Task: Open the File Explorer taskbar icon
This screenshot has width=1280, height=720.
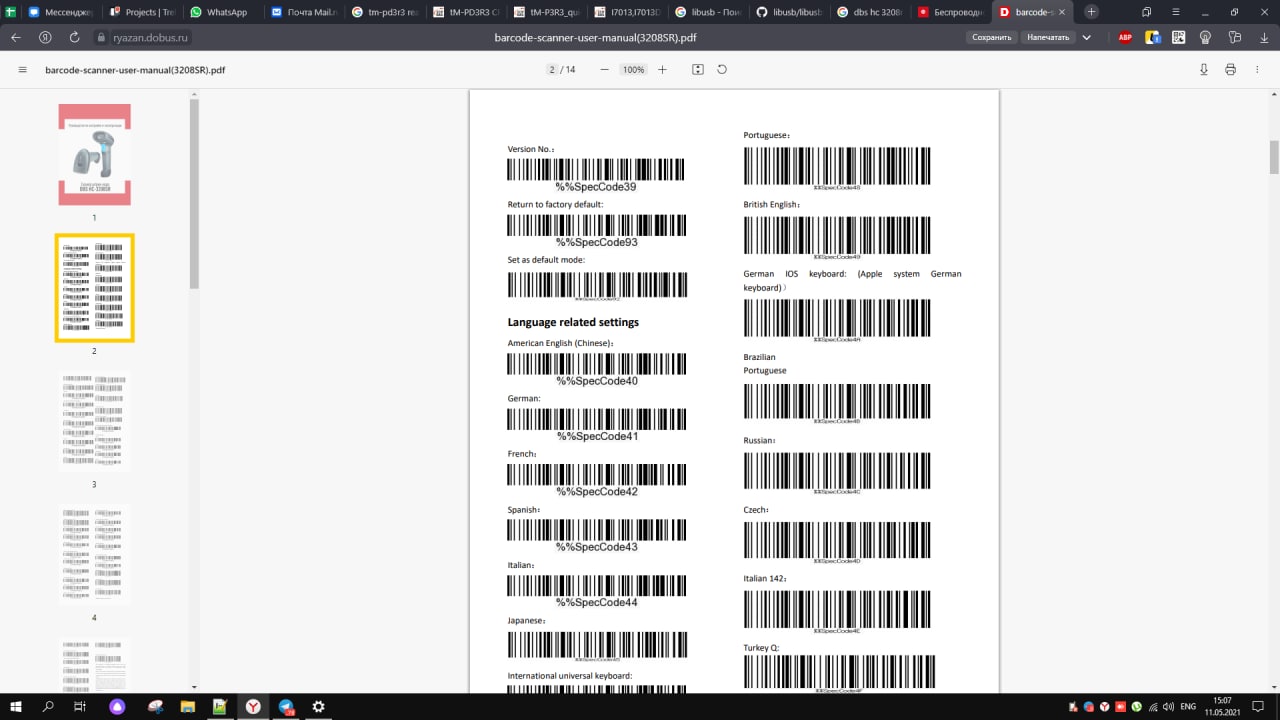Action: pos(187,706)
